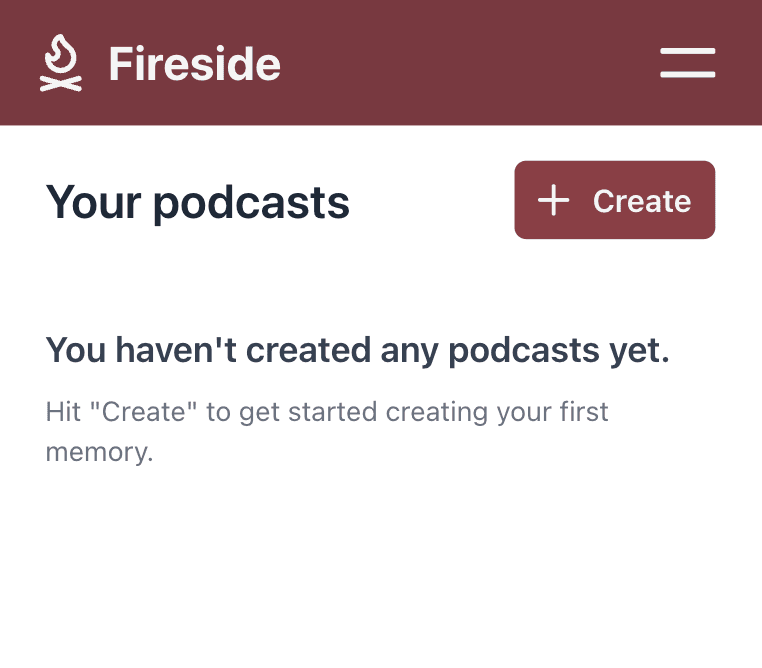
Task: Click "You haven't created any podcasts yet" message
Action: click(x=357, y=350)
